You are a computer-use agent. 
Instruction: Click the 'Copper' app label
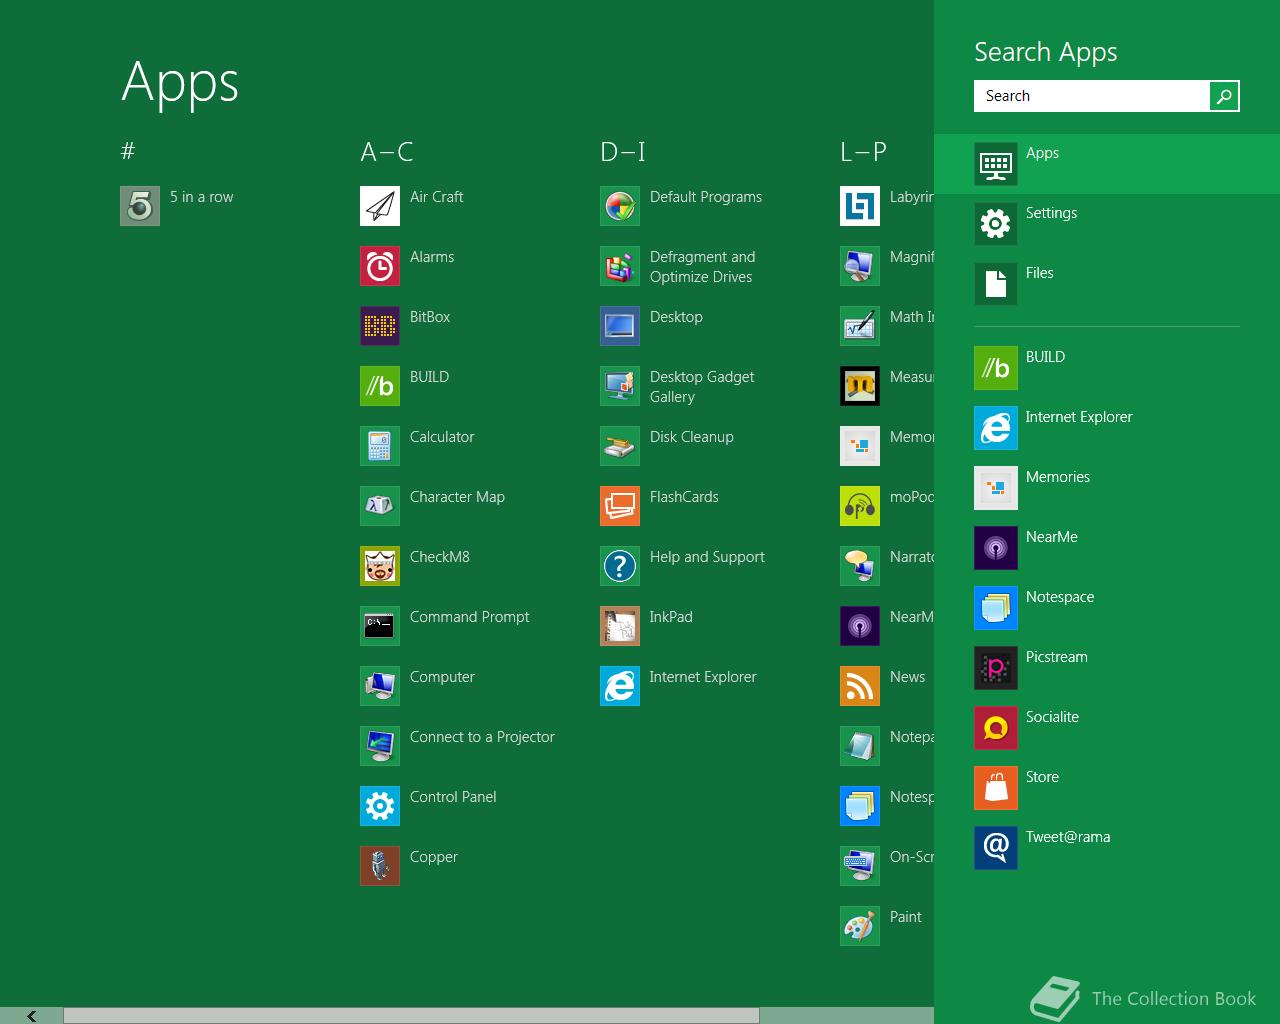point(434,857)
